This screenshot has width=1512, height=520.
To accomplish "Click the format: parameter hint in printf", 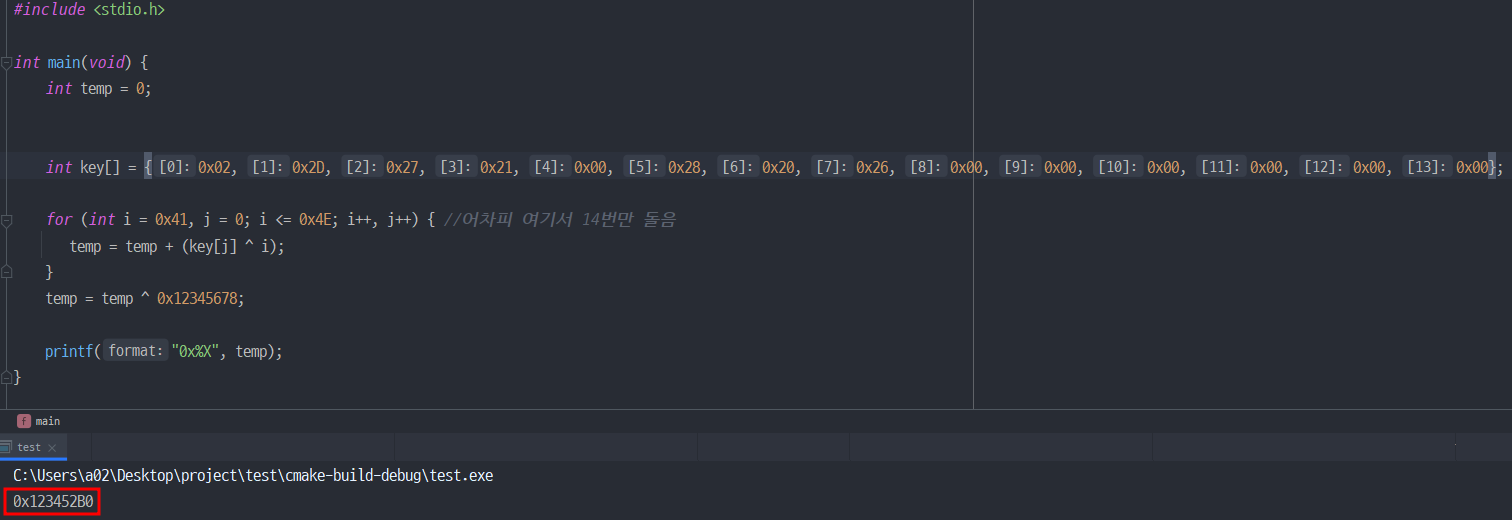I will pyautogui.click(x=135, y=352).
